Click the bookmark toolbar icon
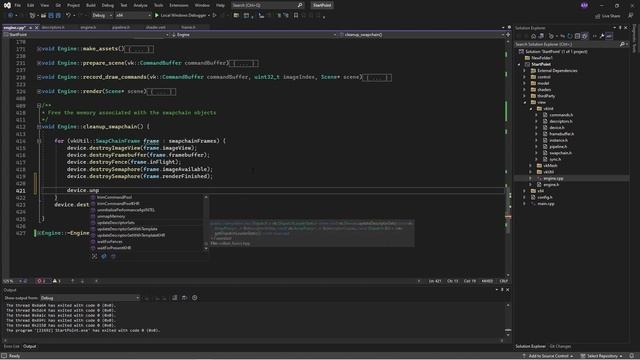The height and width of the screenshot is (360, 640). coord(296,16)
